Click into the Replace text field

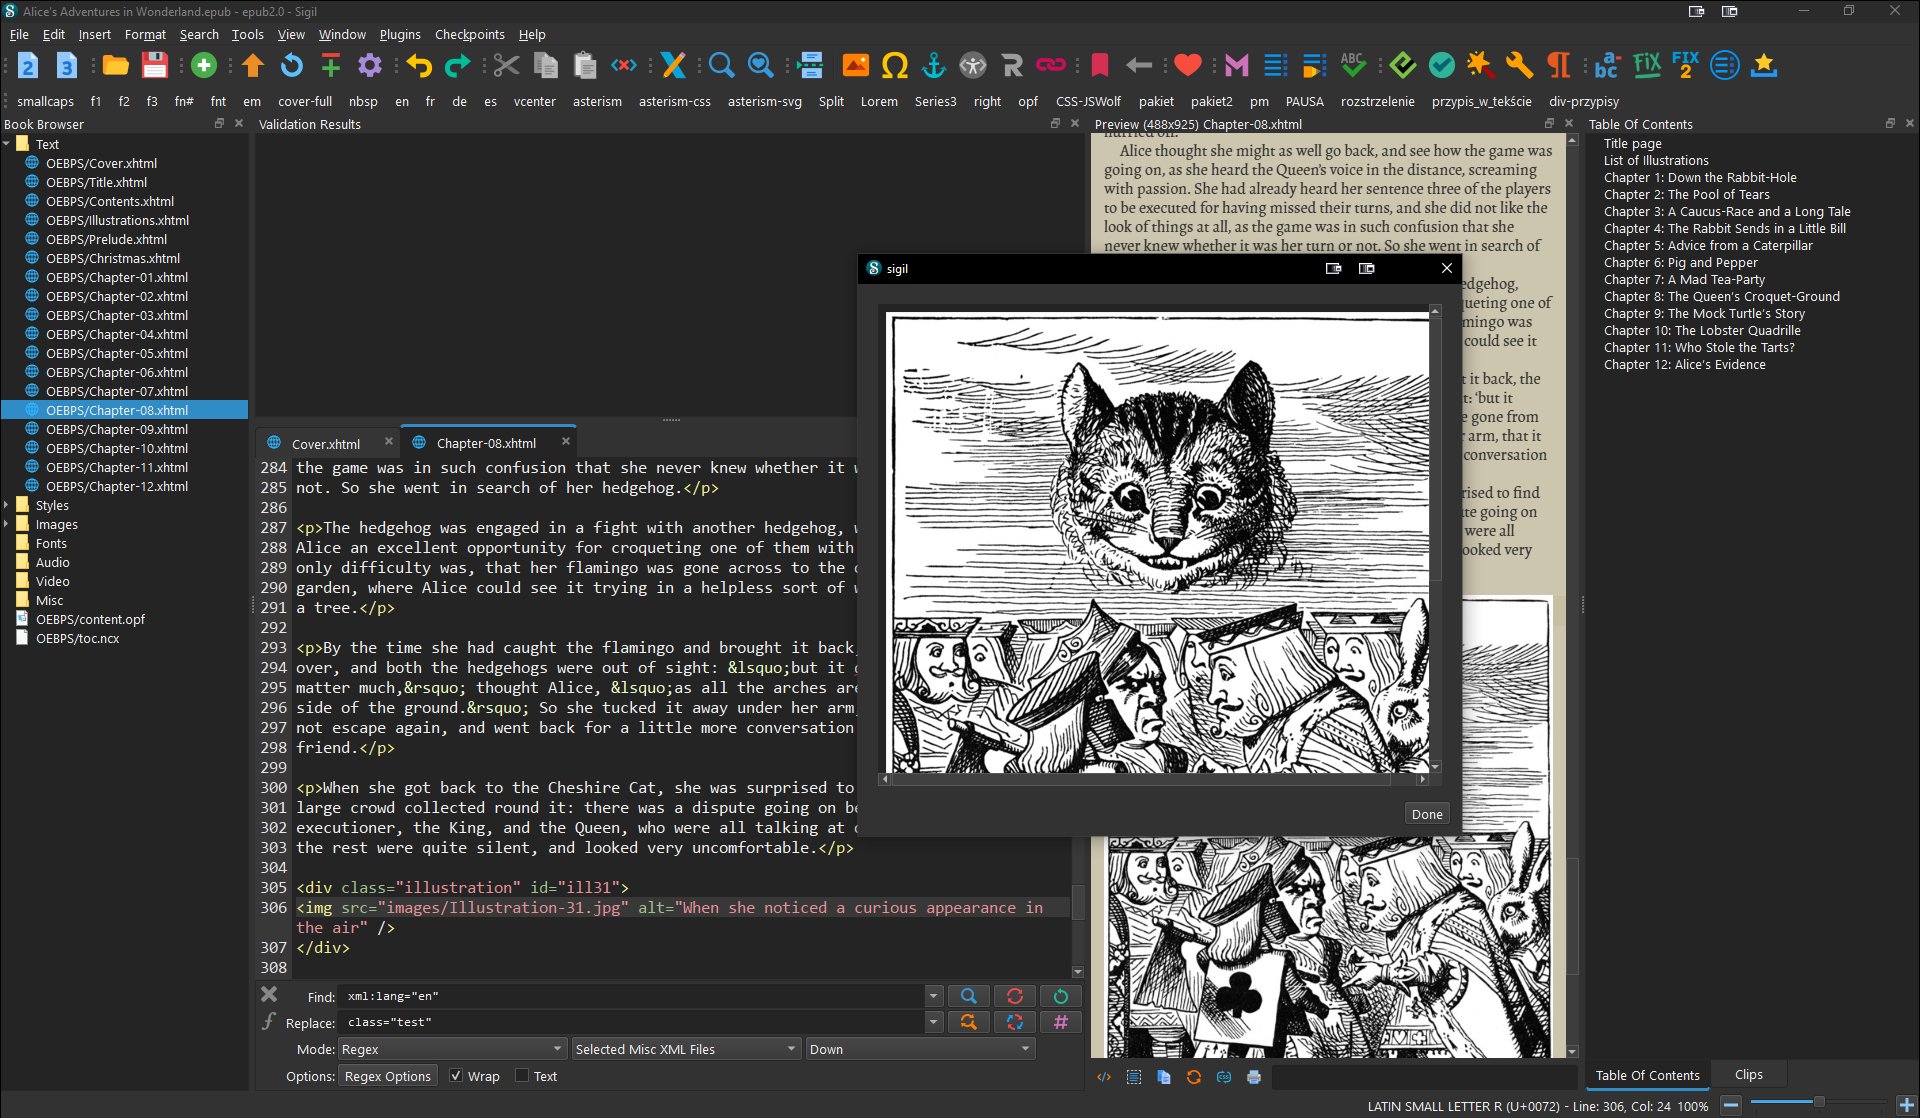(x=632, y=1022)
